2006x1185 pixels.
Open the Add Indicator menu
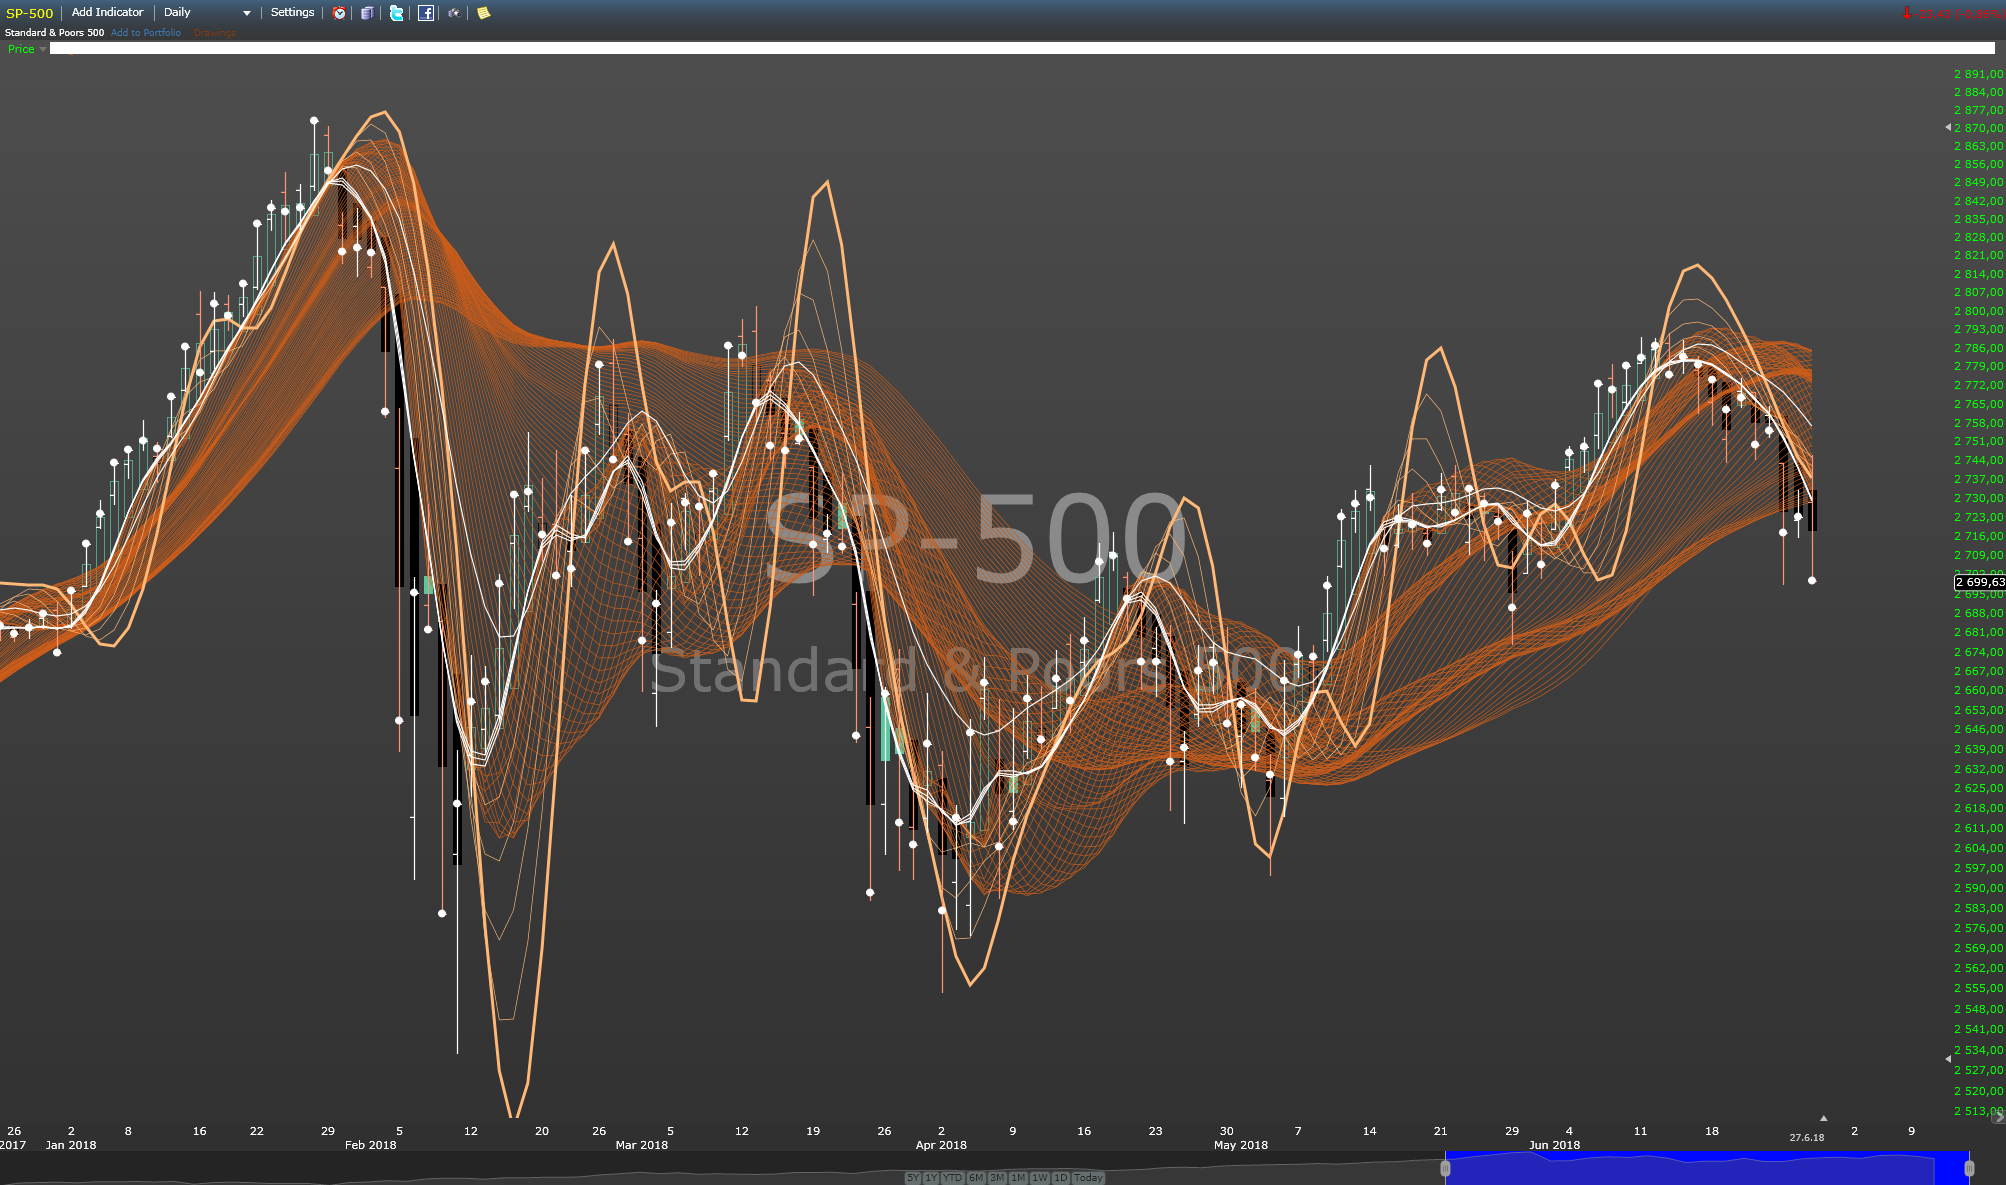(107, 13)
